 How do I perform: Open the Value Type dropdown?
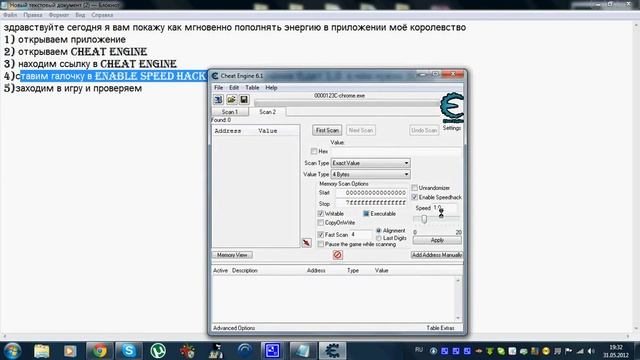click(370, 174)
